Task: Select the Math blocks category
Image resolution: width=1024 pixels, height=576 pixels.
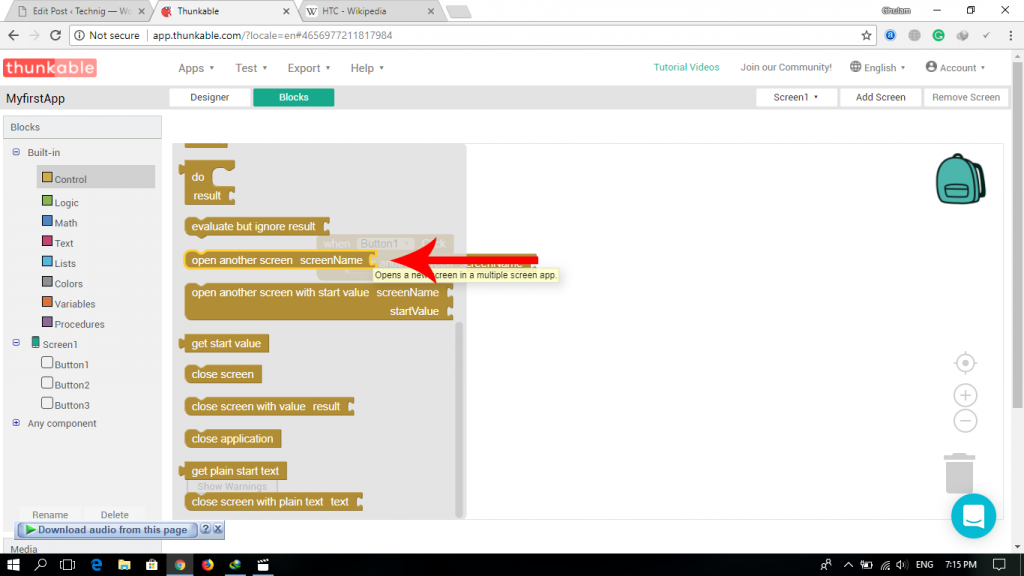Action: coord(59,223)
